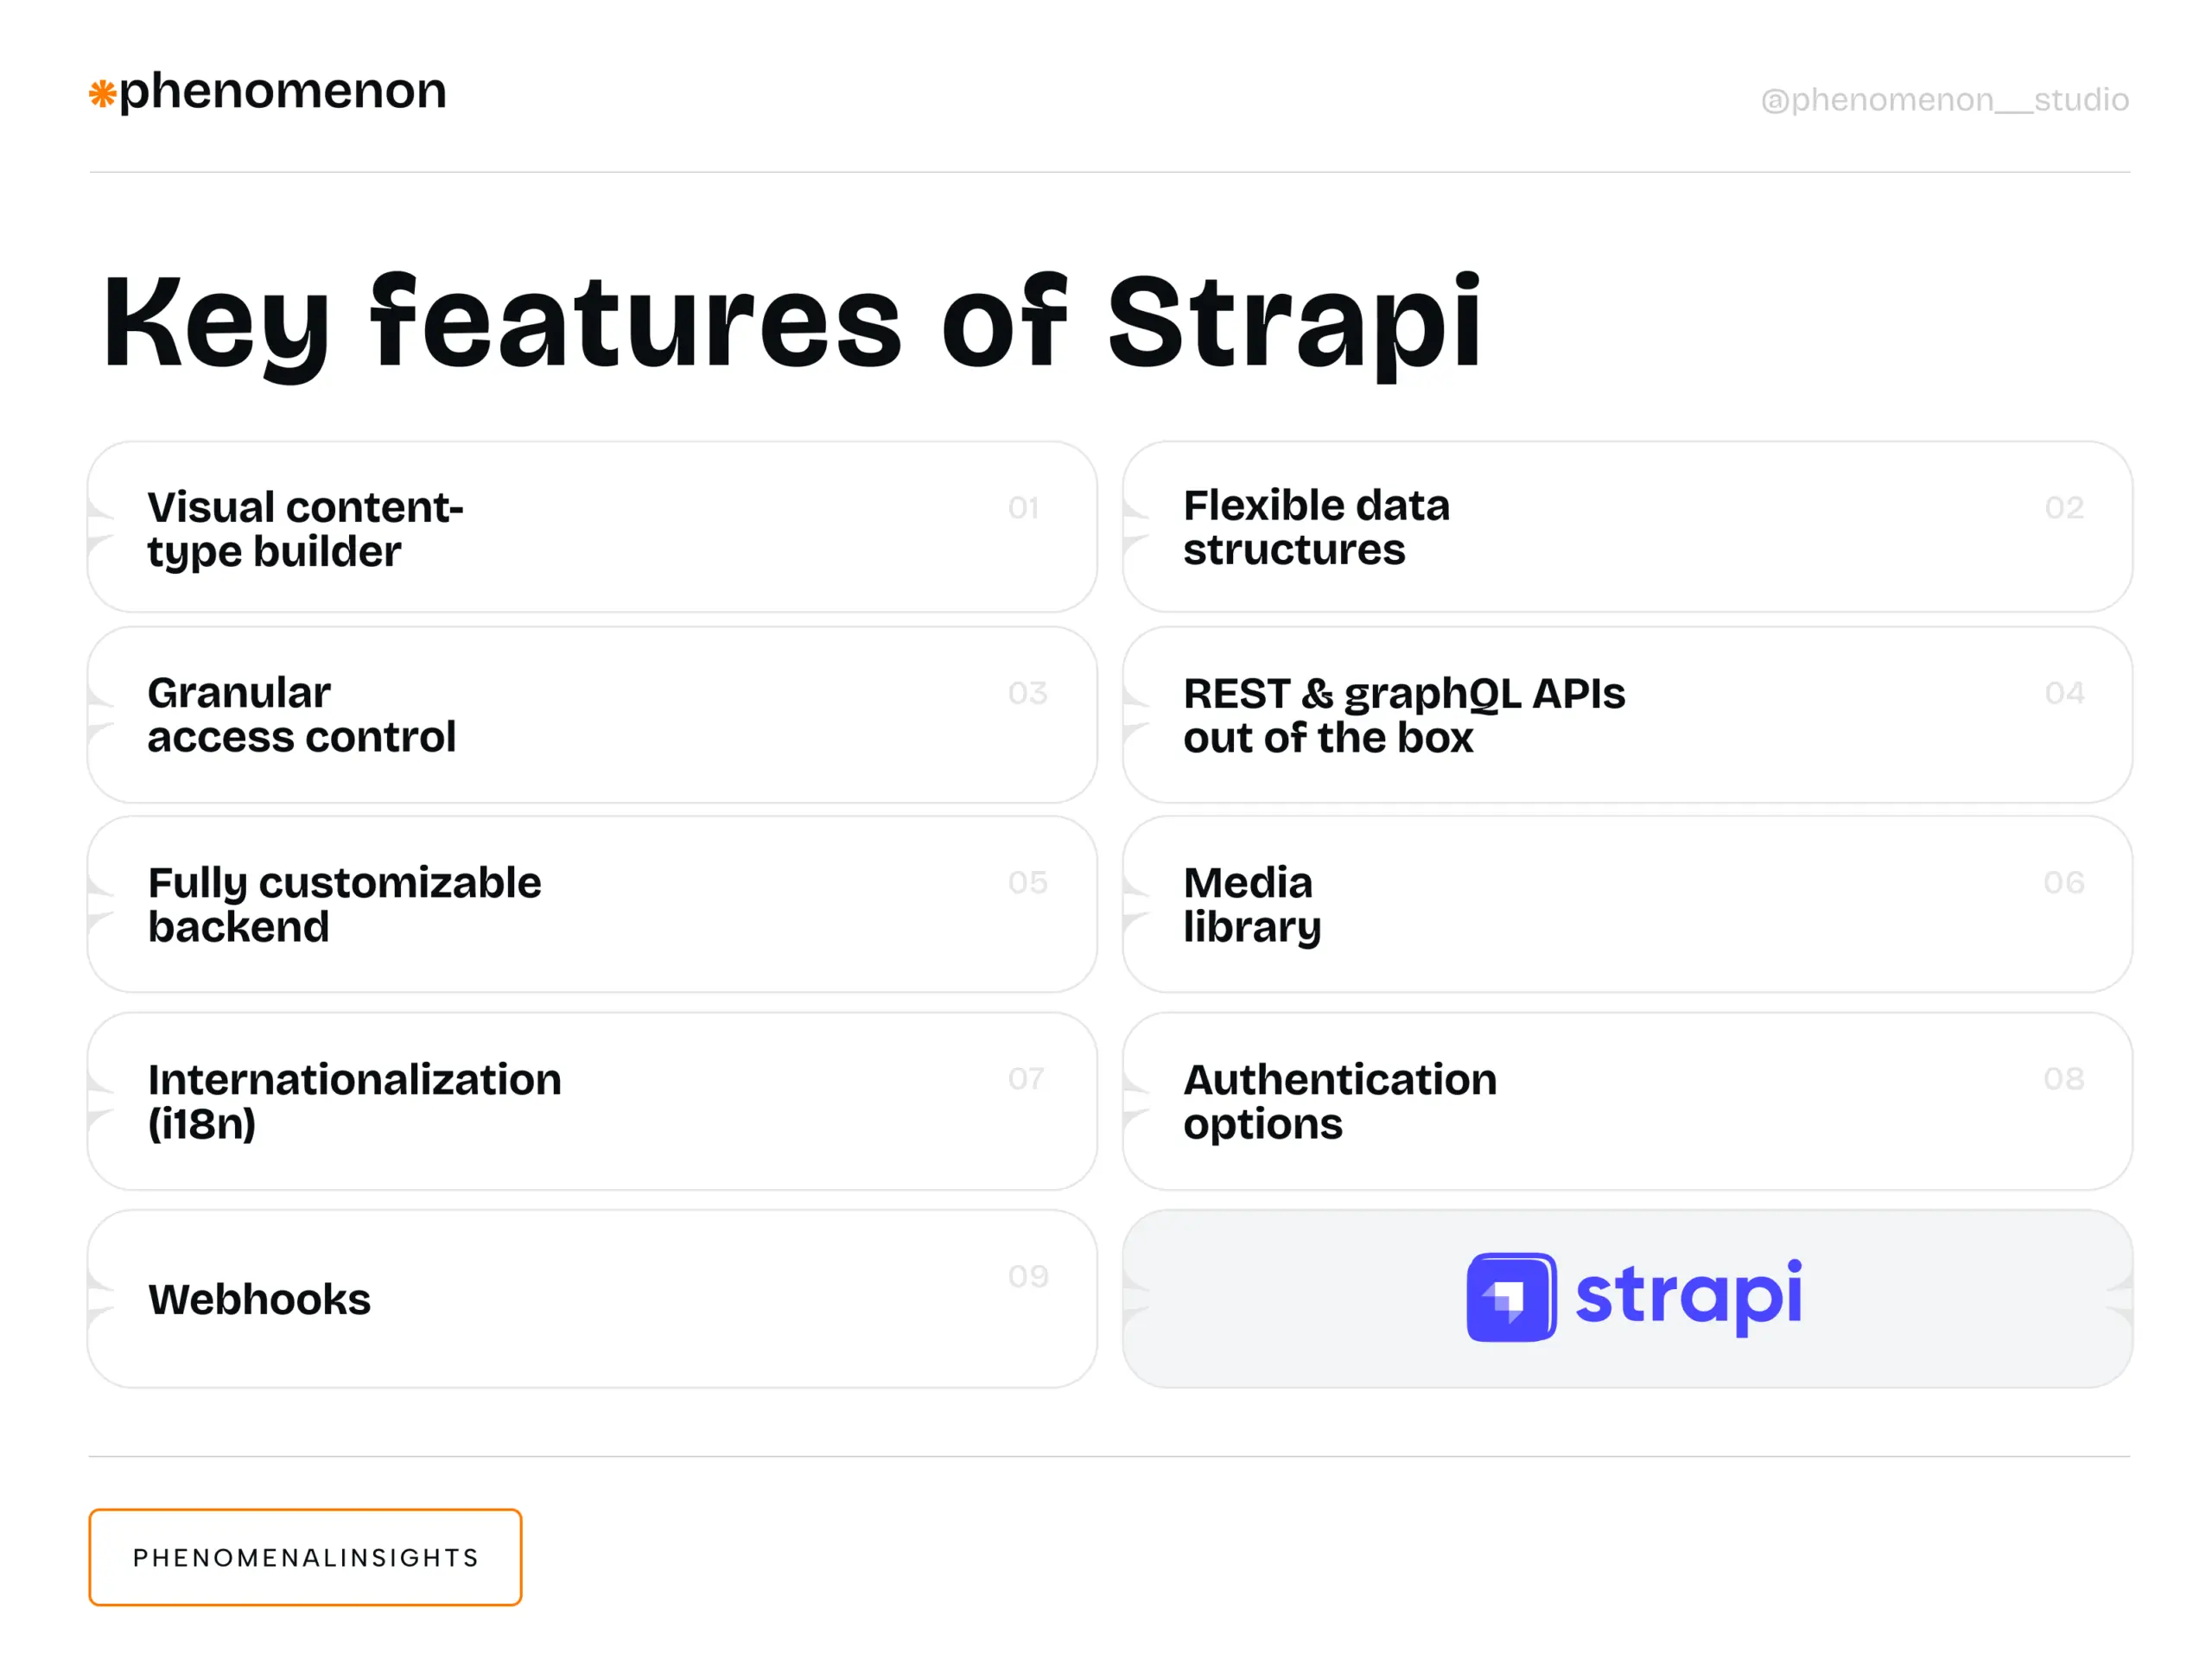Click the phenomenon wordmark in the header
This screenshot has height=1659, width=2212.
[282, 91]
